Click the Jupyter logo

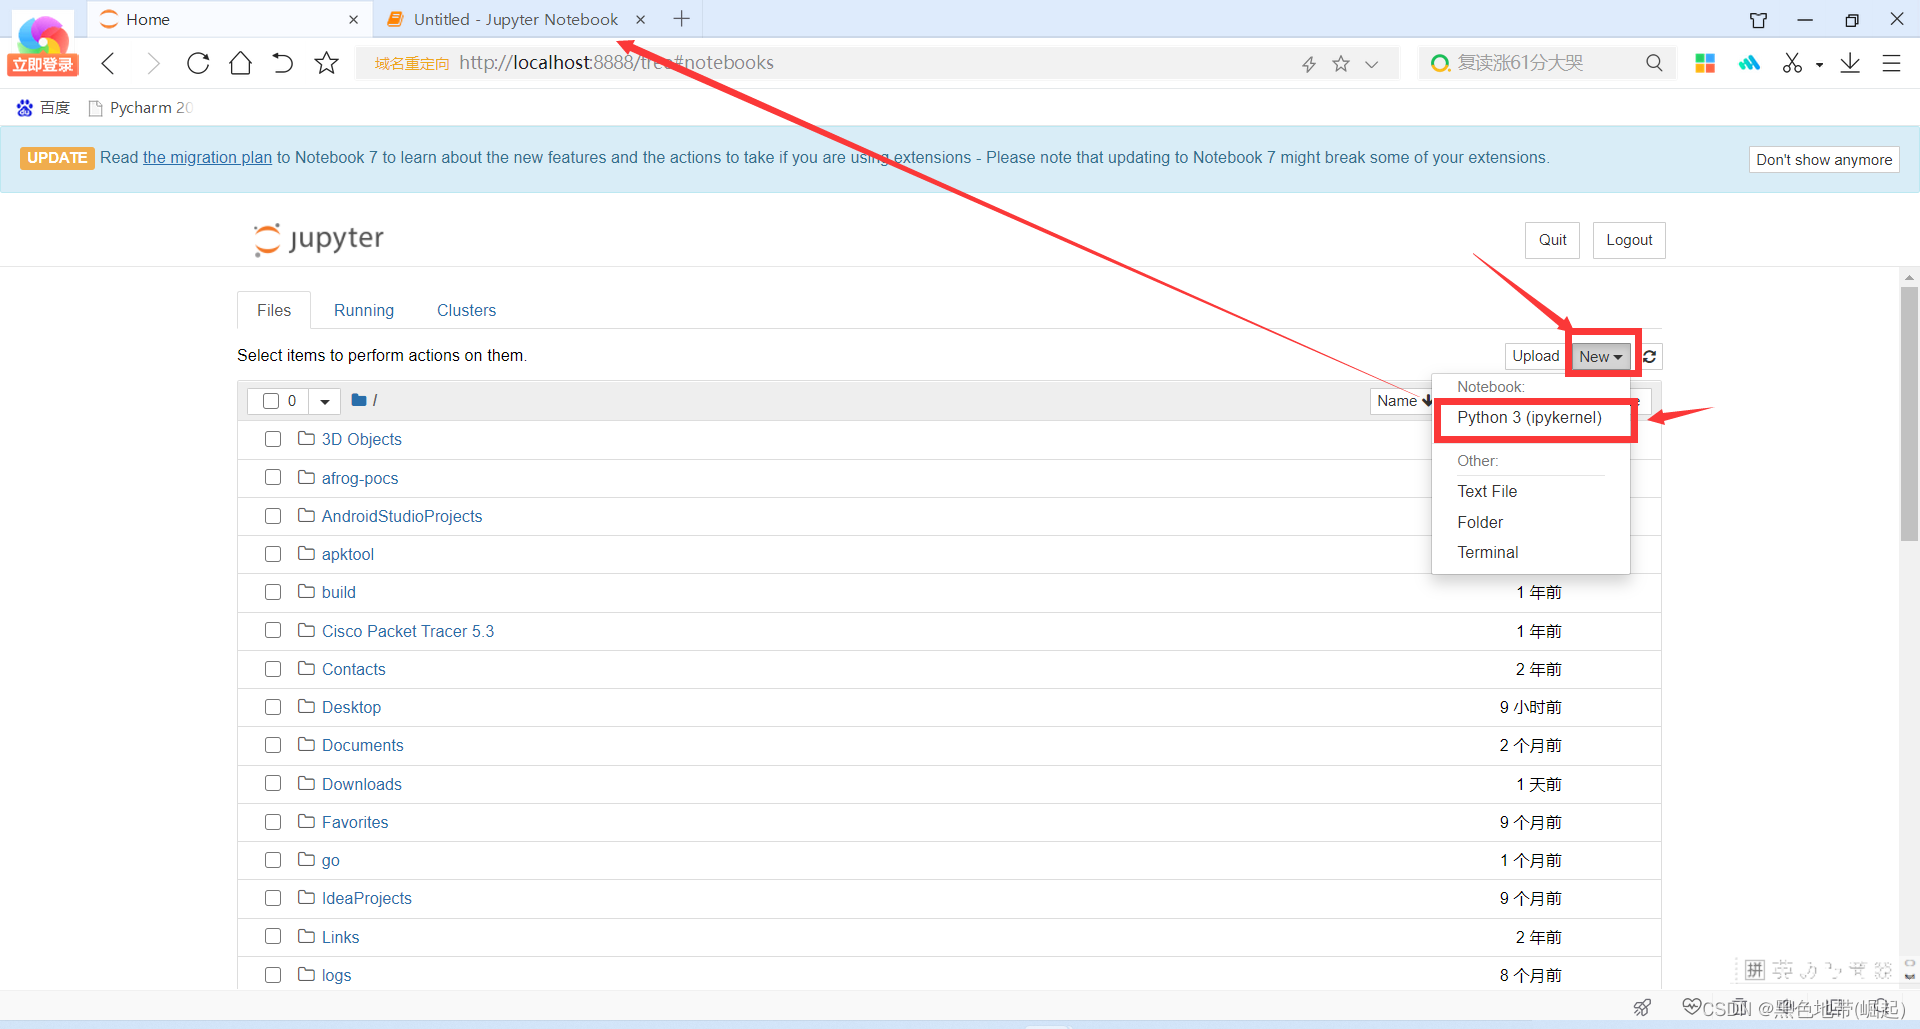318,239
